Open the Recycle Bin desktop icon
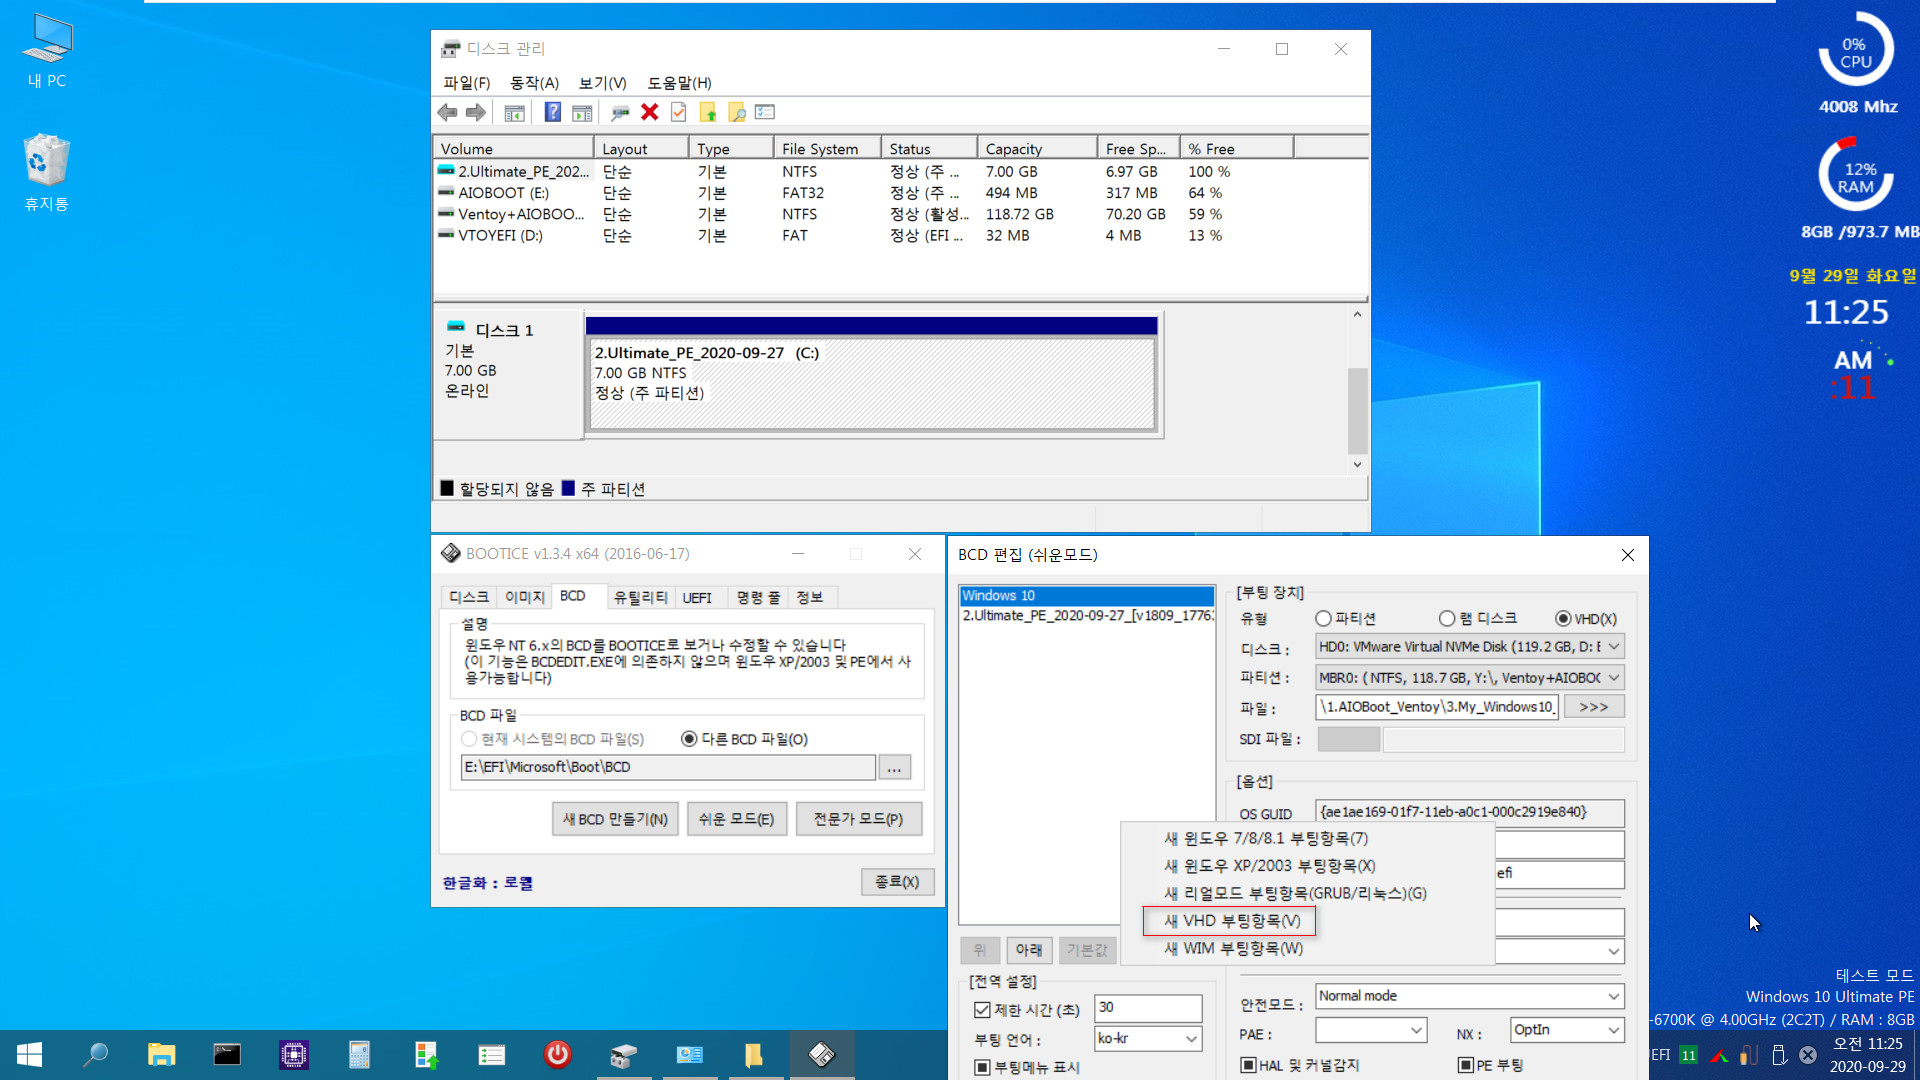Screen dimensions: 1920x1080 (x=47, y=173)
